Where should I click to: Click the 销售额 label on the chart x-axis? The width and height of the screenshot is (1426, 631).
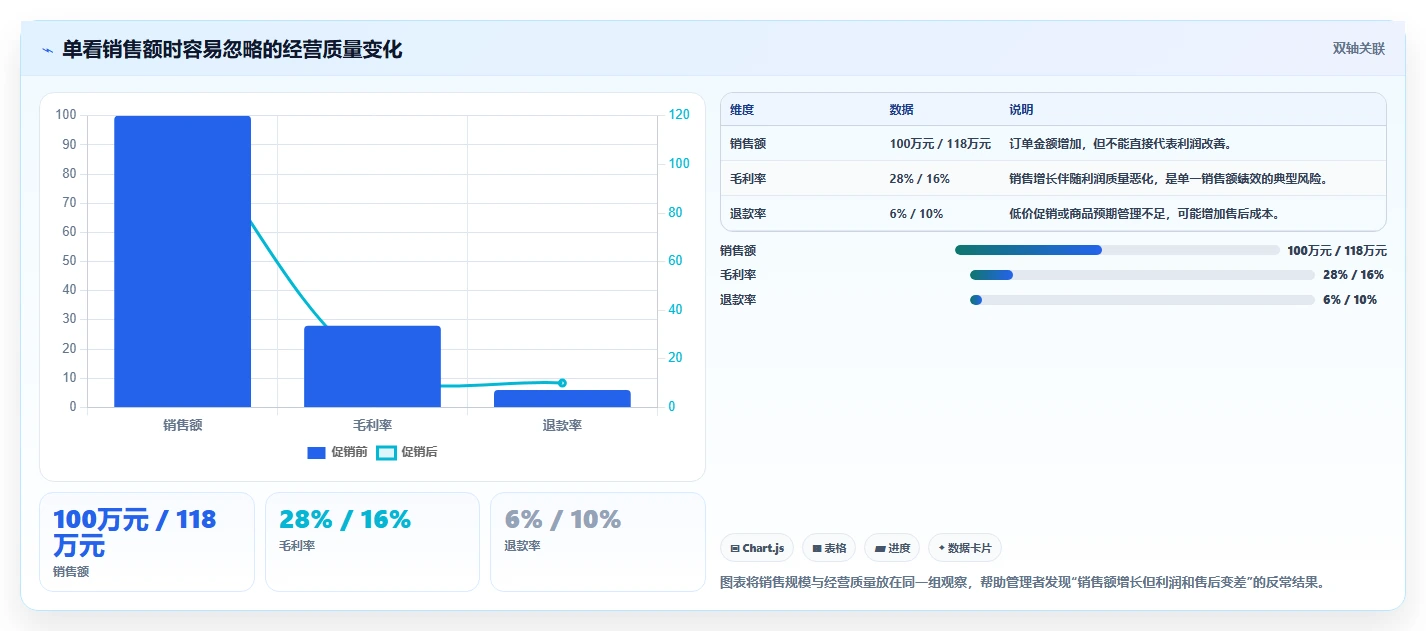[x=182, y=425]
